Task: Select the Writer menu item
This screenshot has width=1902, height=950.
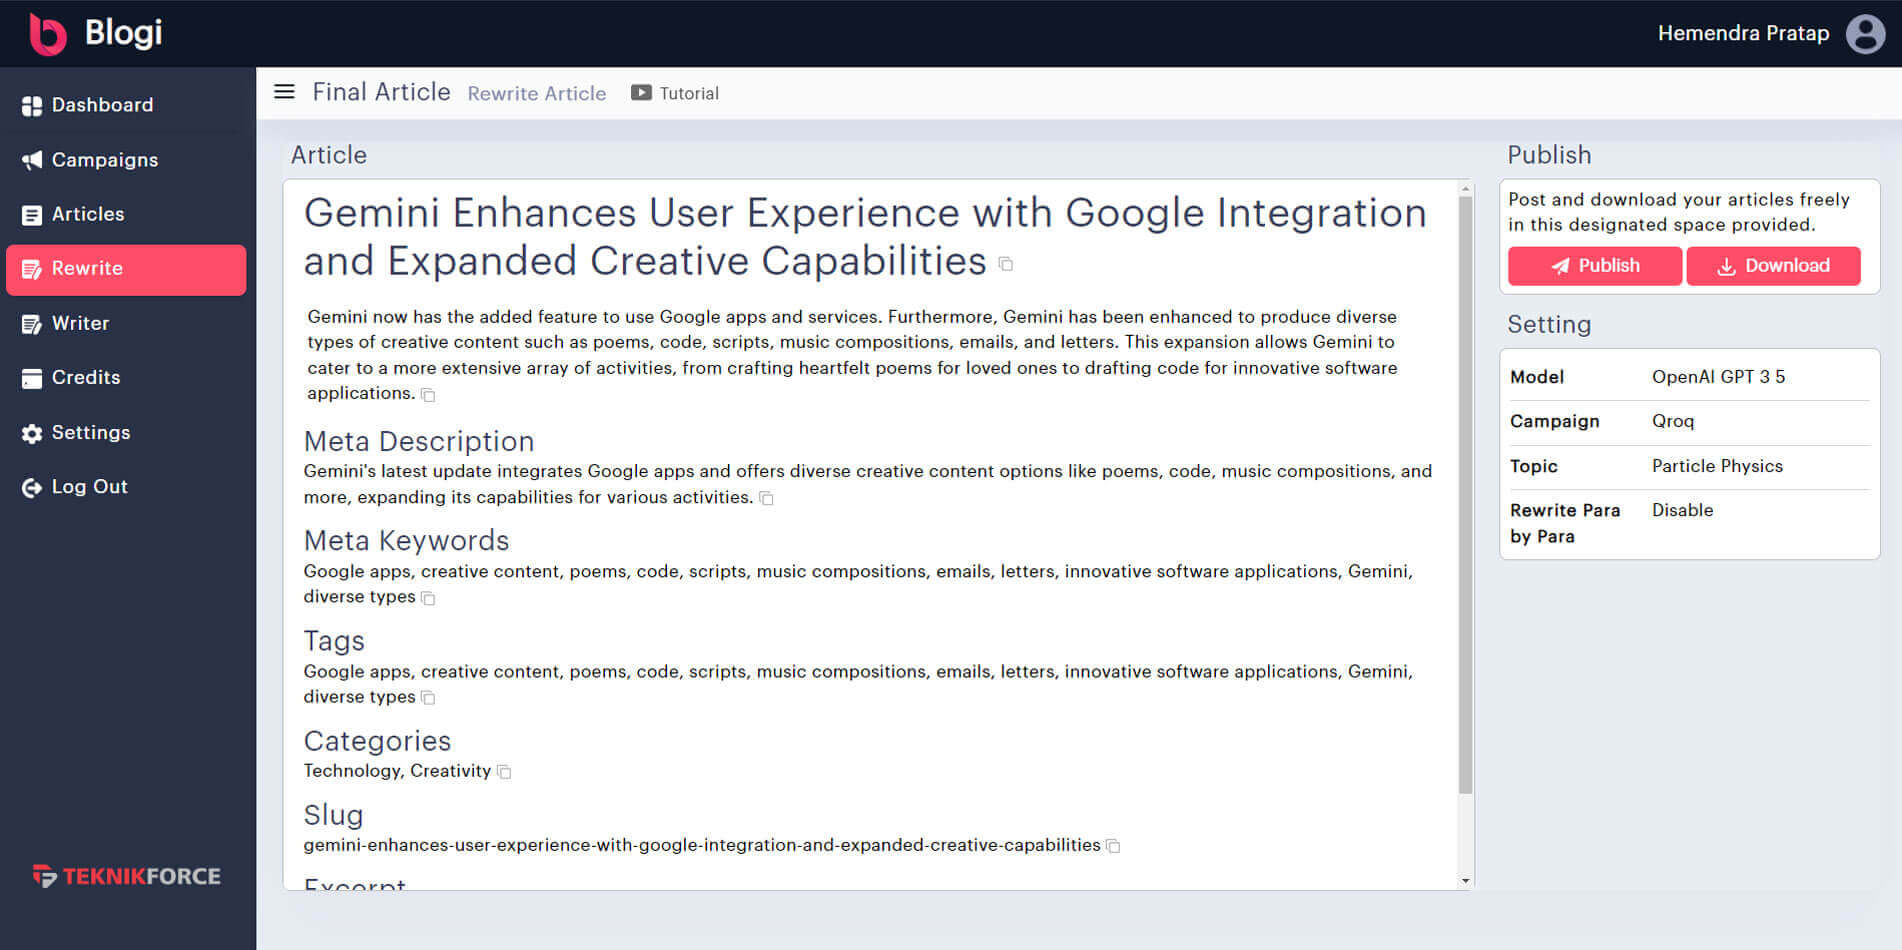Action: [80, 323]
